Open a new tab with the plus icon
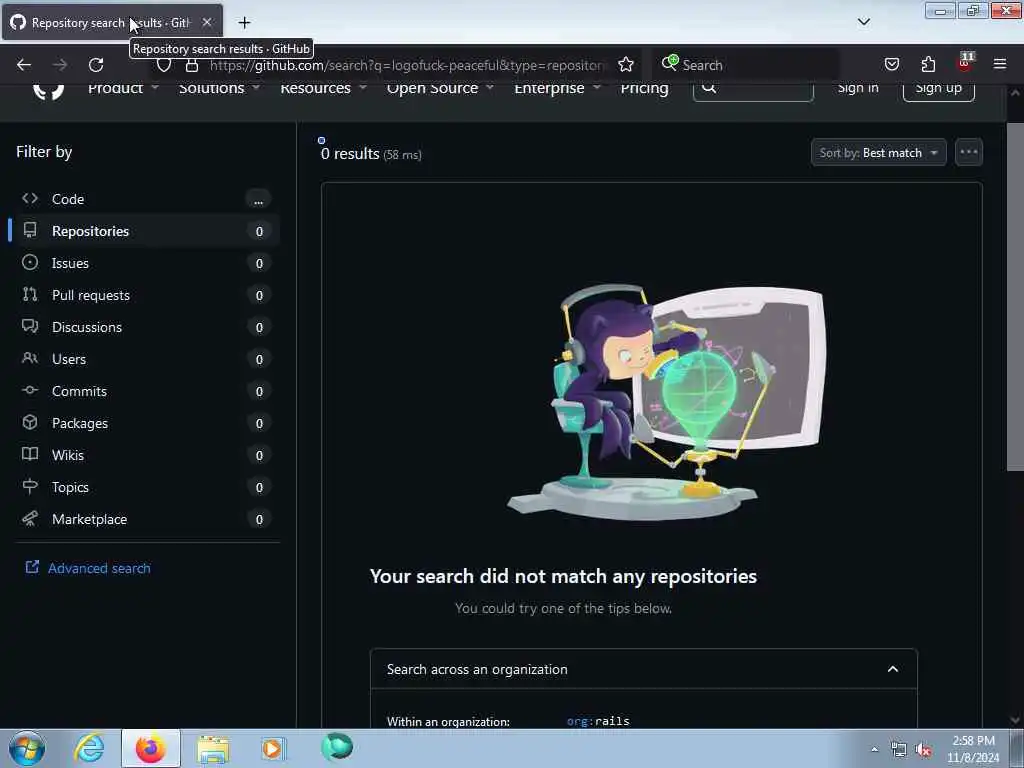The width and height of the screenshot is (1024, 768). click(x=244, y=23)
